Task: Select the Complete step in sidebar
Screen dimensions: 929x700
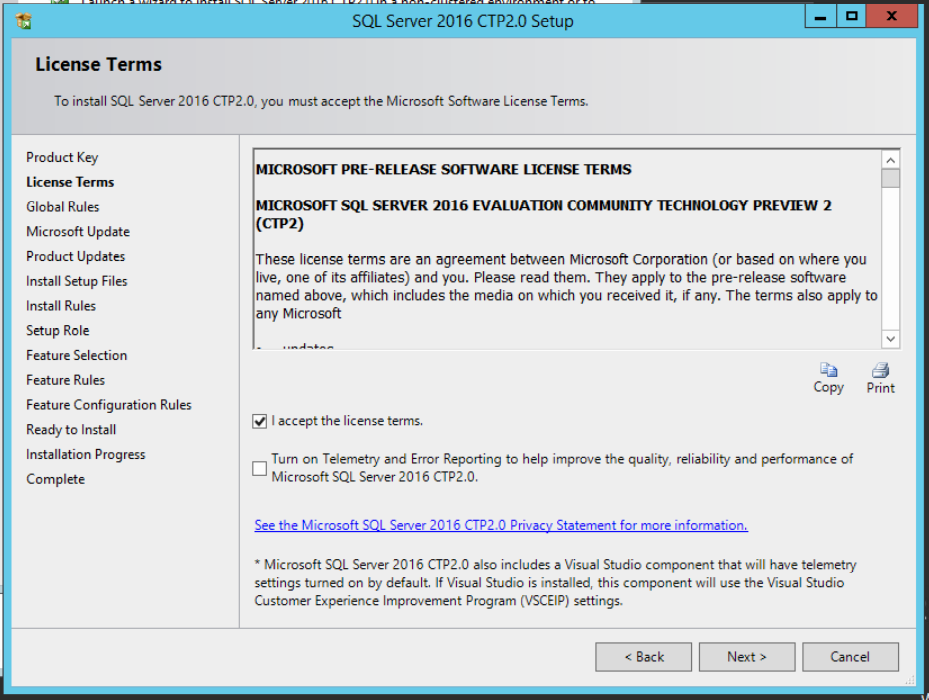Action: click(56, 480)
